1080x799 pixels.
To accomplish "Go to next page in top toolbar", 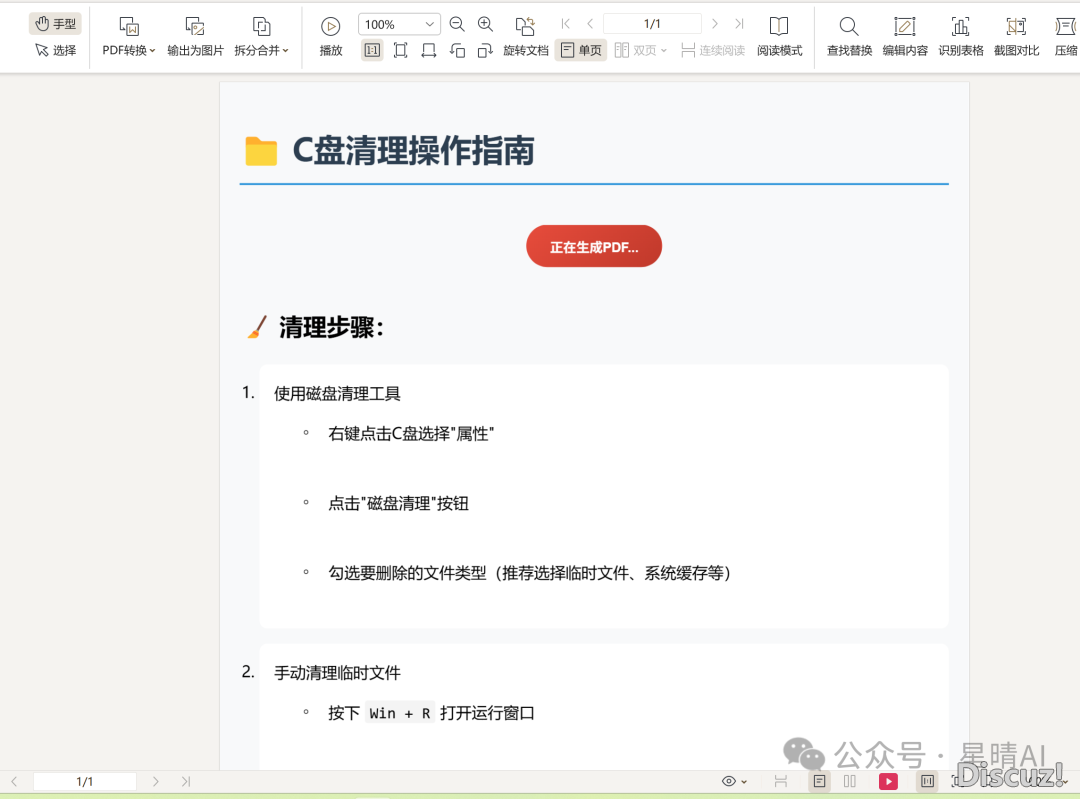I will point(715,23).
